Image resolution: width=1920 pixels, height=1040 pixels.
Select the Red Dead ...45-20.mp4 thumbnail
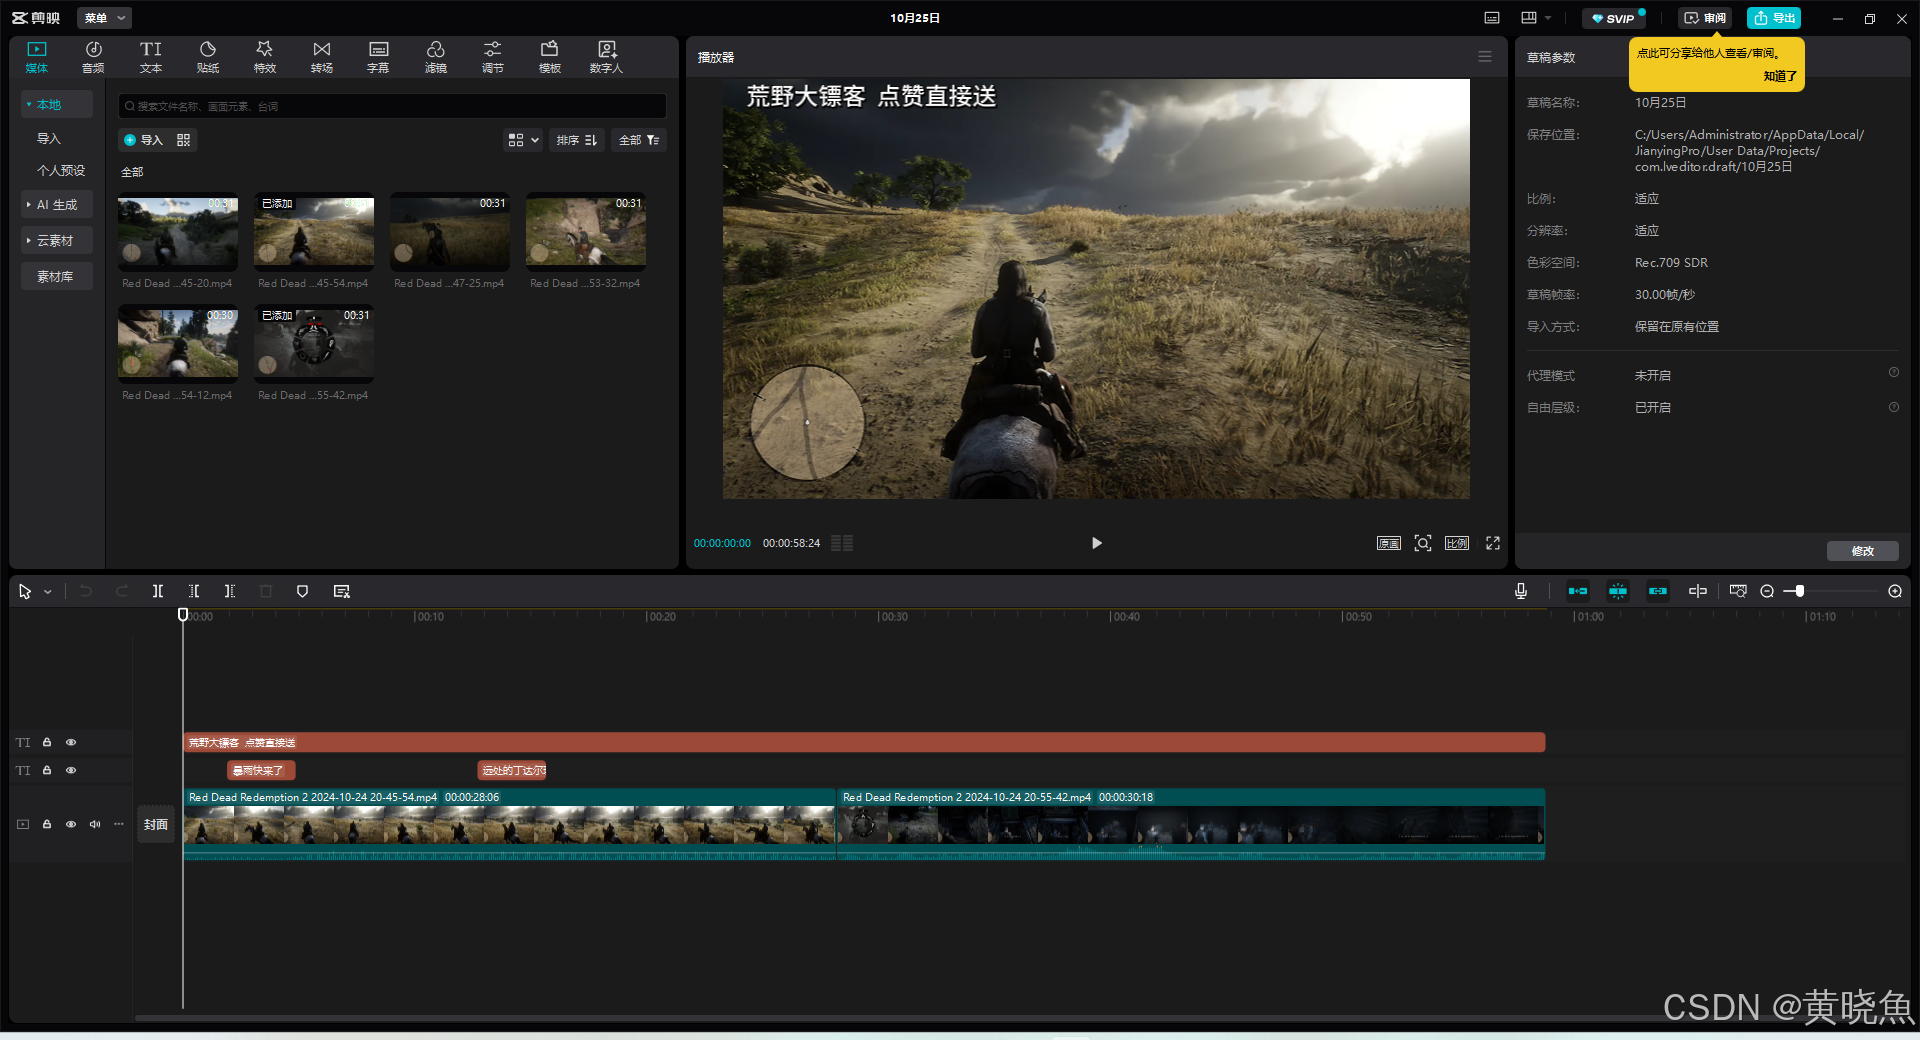[x=178, y=232]
